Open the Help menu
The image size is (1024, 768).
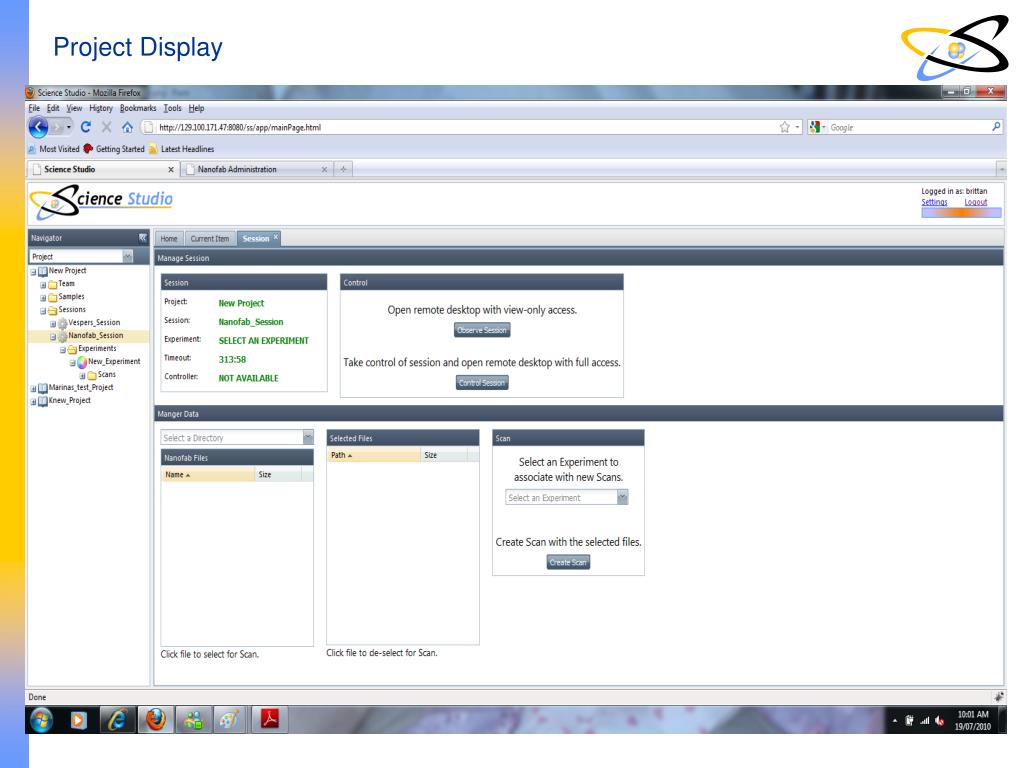point(197,108)
